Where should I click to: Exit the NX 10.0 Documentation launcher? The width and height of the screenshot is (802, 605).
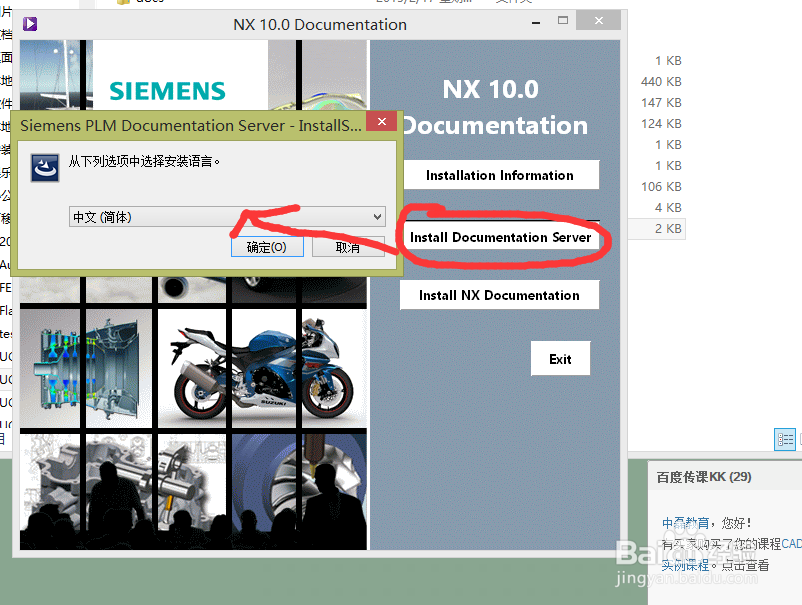click(560, 358)
